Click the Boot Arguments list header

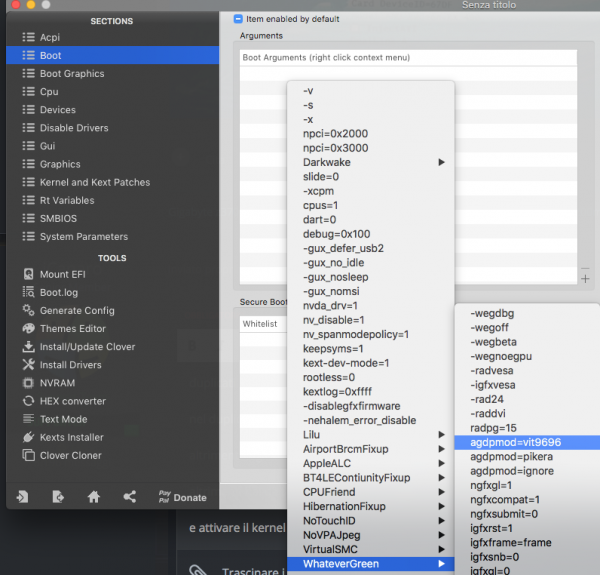click(408, 57)
